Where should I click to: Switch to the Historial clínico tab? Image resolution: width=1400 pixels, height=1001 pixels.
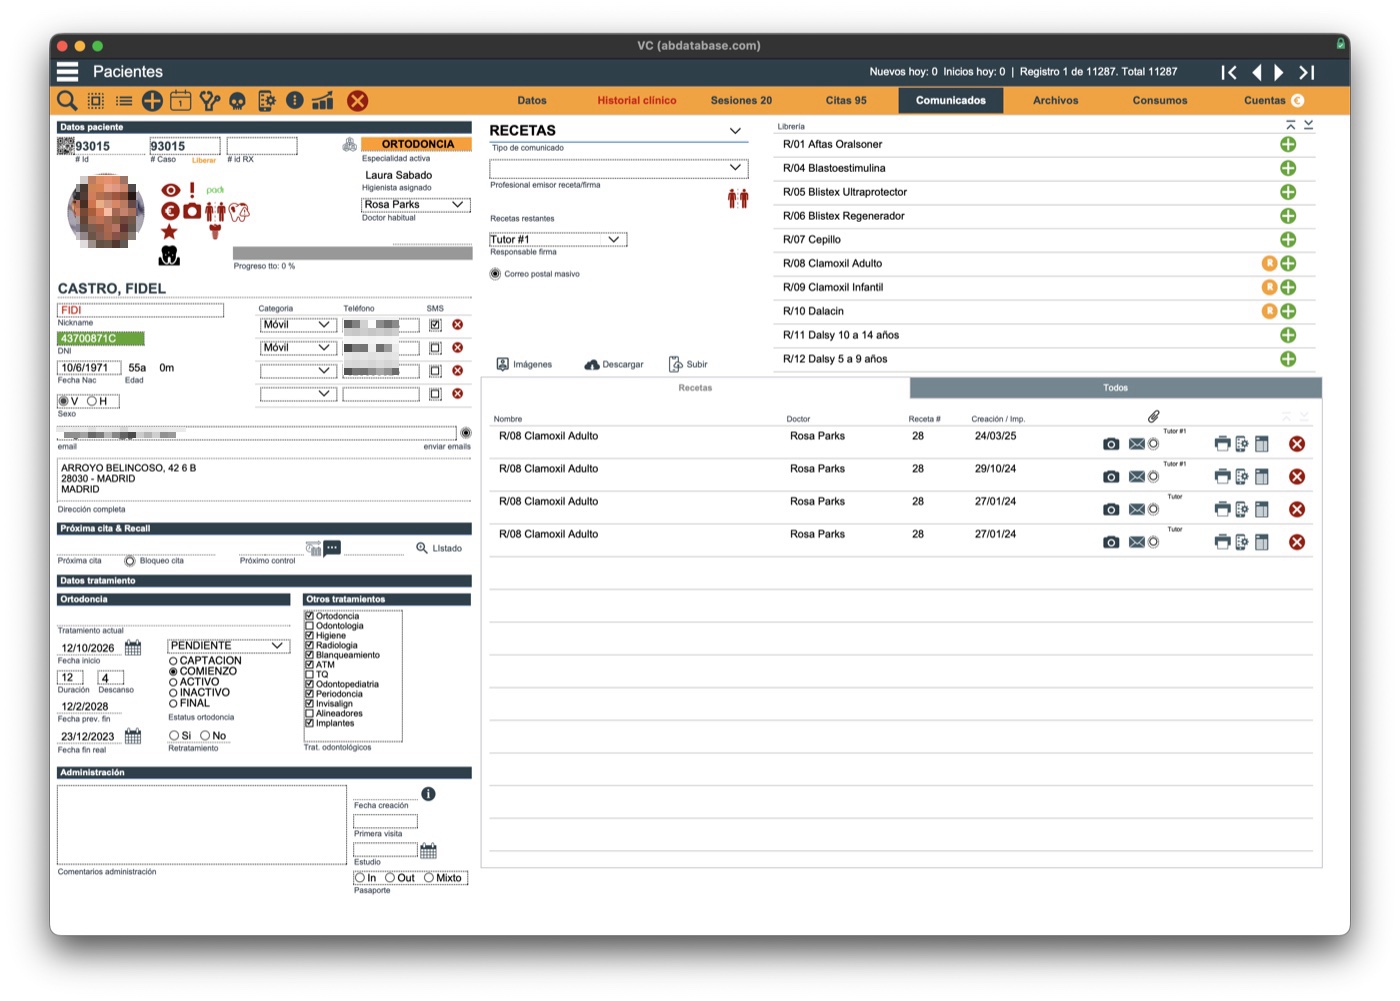click(x=637, y=100)
